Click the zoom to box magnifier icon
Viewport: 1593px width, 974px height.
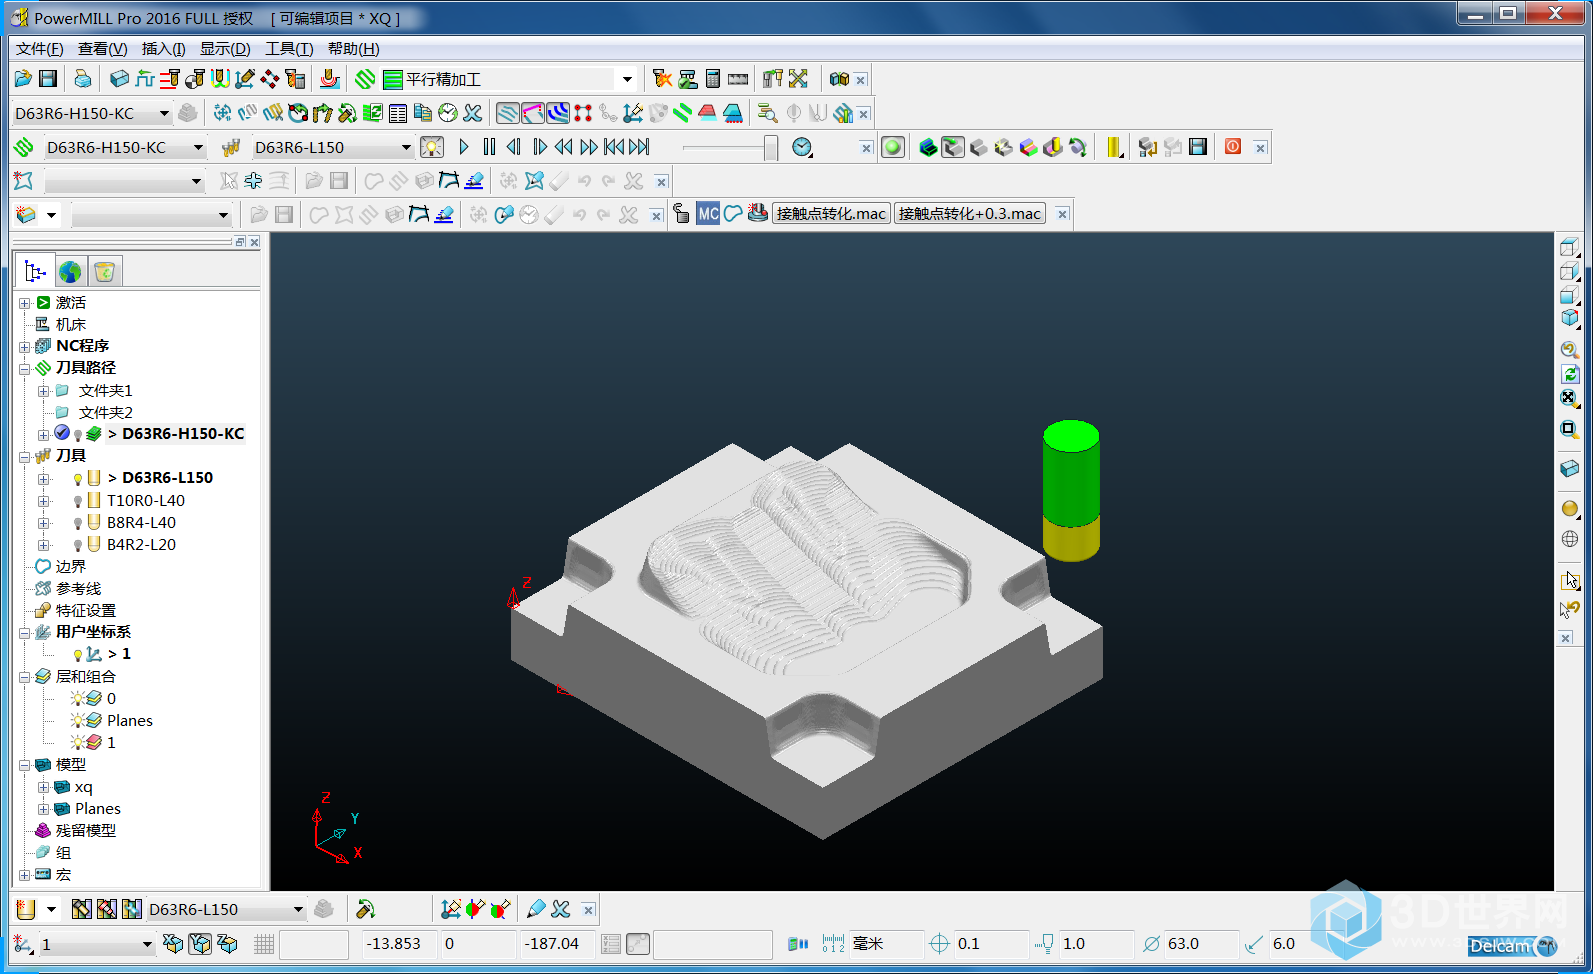1570,430
